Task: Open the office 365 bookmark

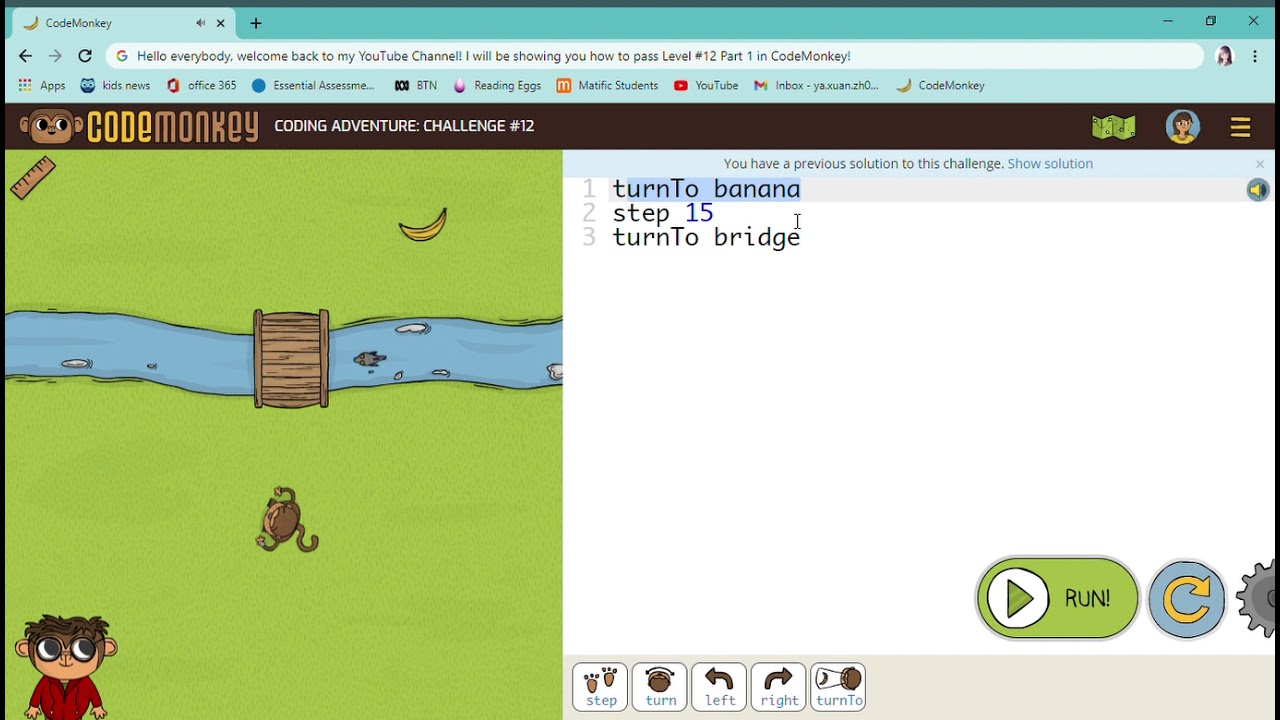Action: coord(201,86)
